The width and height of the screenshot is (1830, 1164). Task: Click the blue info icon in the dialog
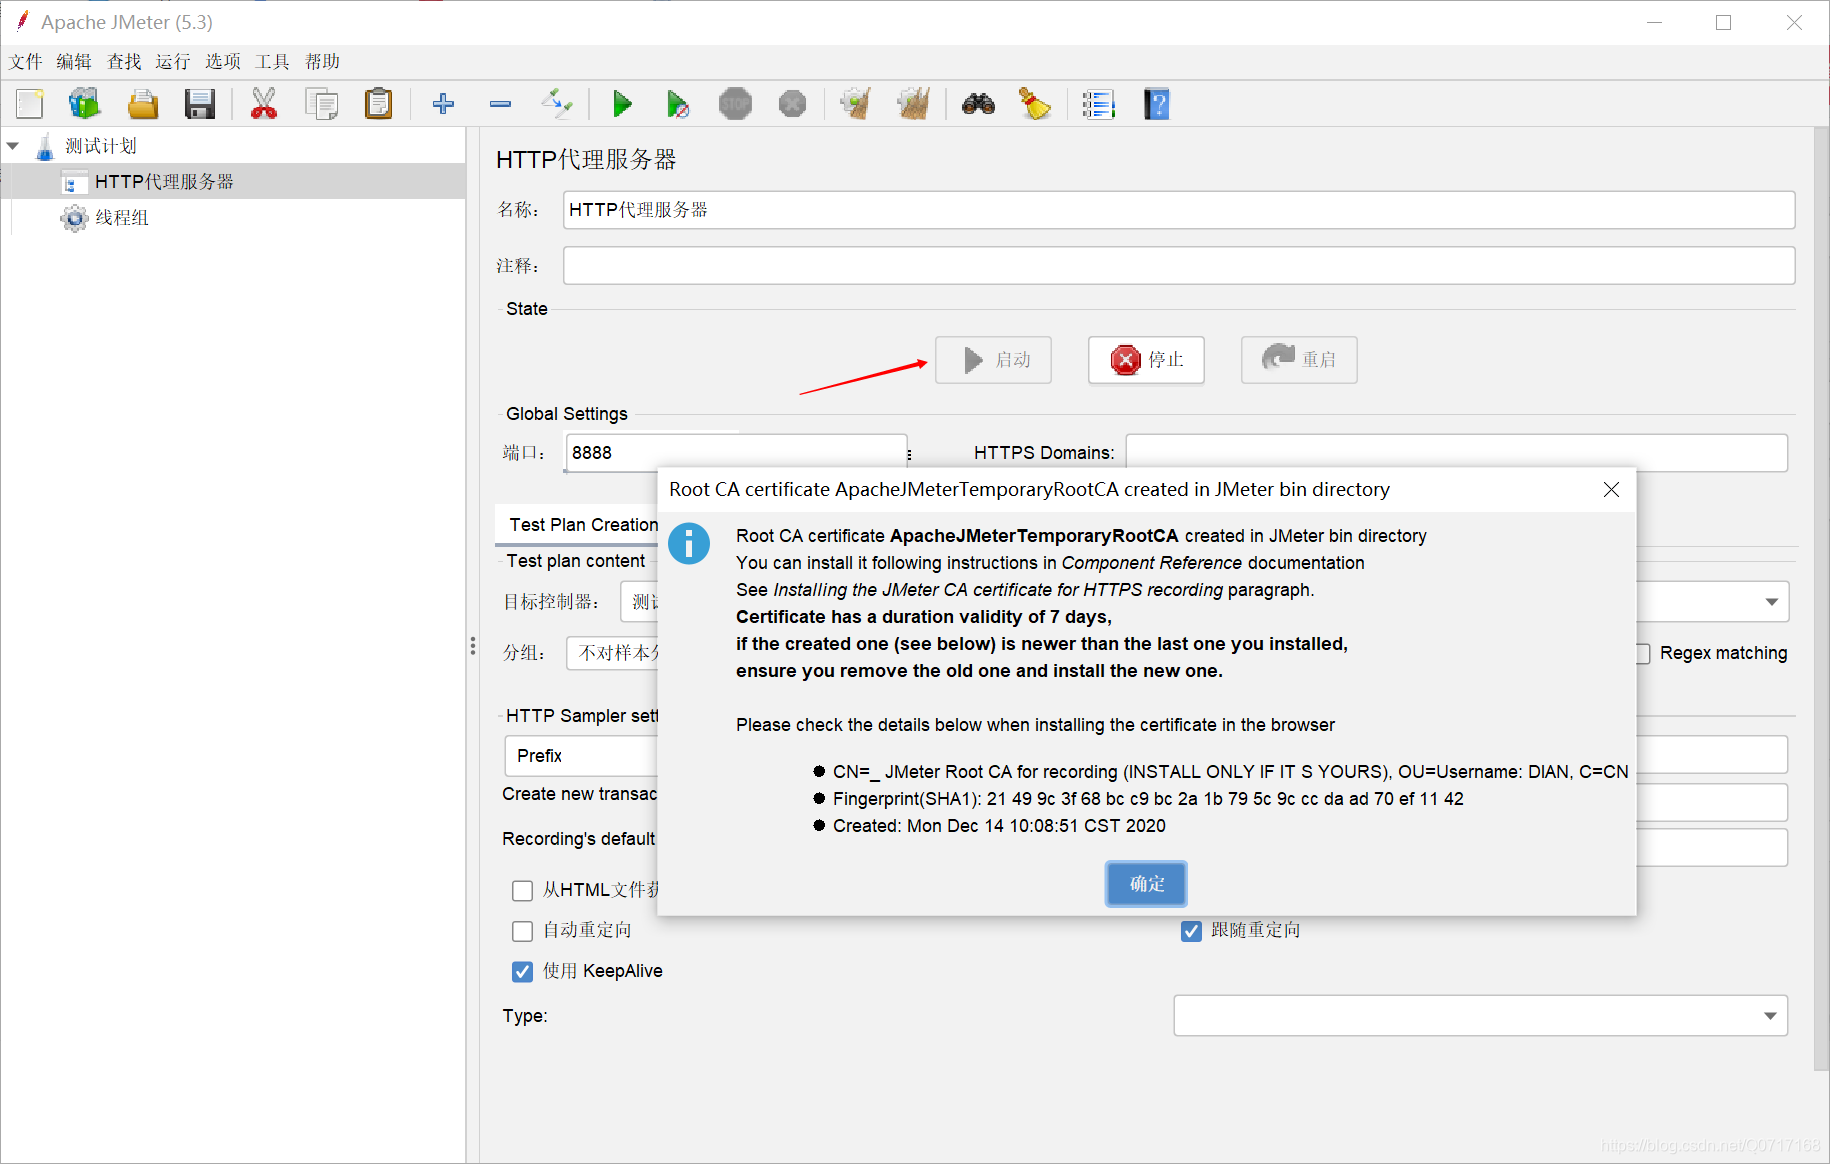tap(689, 543)
